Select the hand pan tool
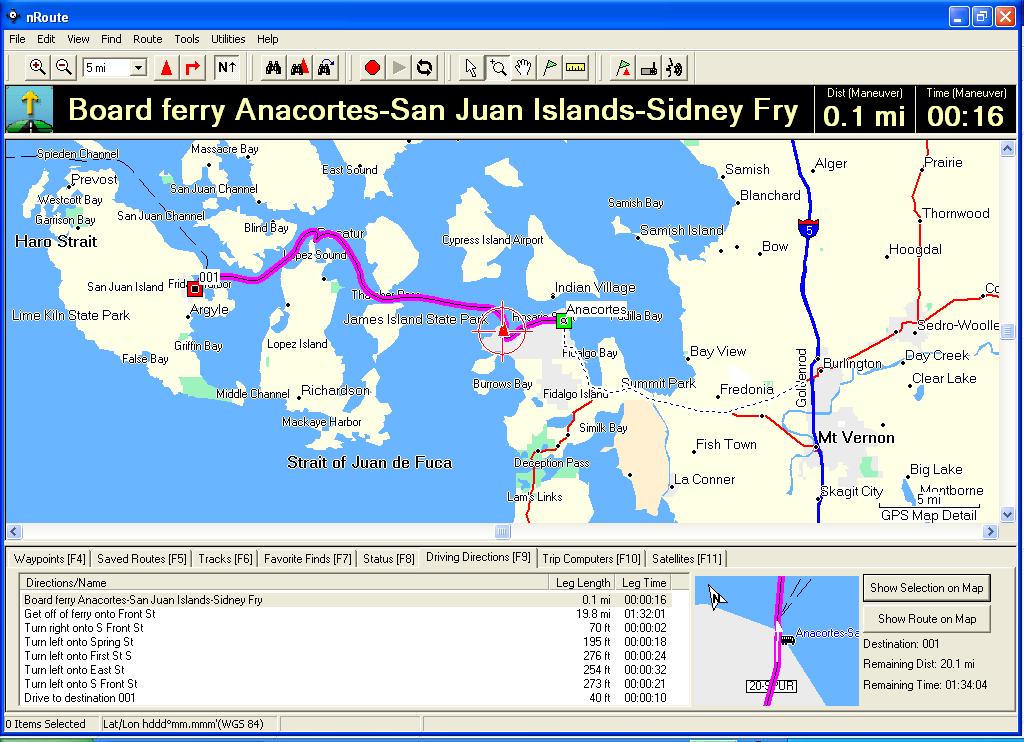The height and width of the screenshot is (742, 1024). [523, 67]
